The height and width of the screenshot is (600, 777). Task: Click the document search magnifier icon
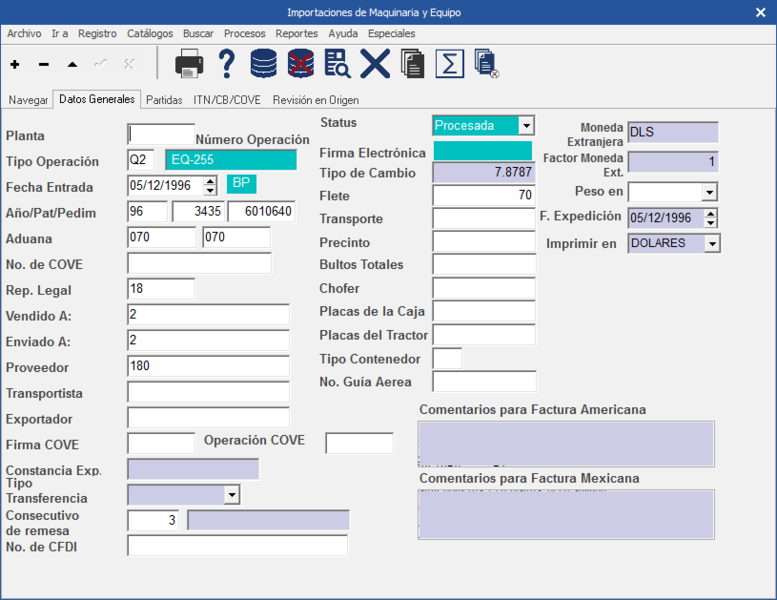point(337,63)
